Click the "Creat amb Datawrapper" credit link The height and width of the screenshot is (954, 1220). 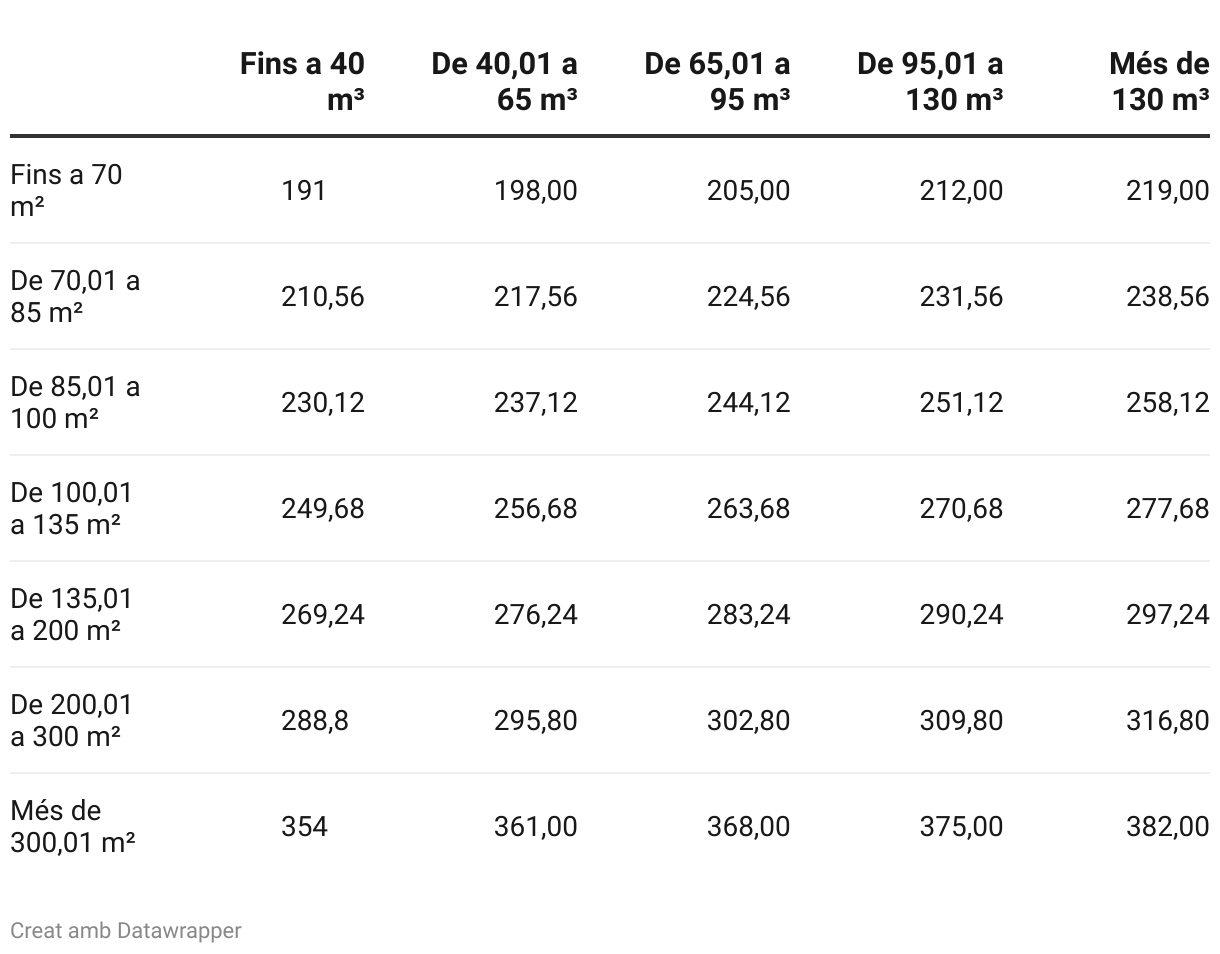(x=126, y=930)
